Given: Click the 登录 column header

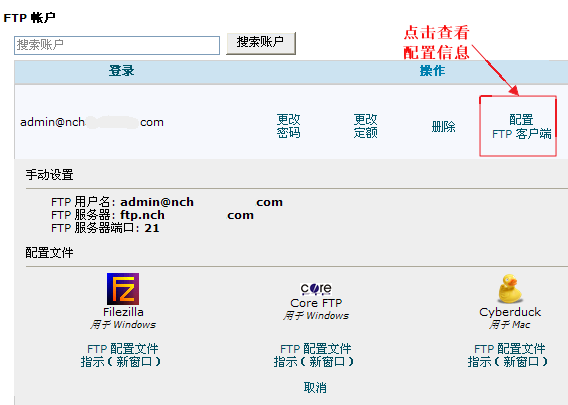Looking at the screenshot, I should tap(121, 71).
